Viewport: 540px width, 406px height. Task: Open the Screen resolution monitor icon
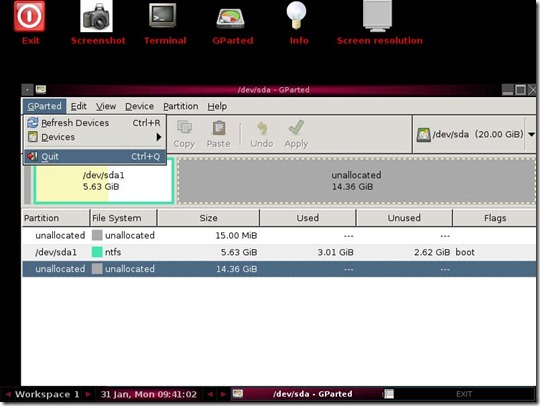pos(377,16)
